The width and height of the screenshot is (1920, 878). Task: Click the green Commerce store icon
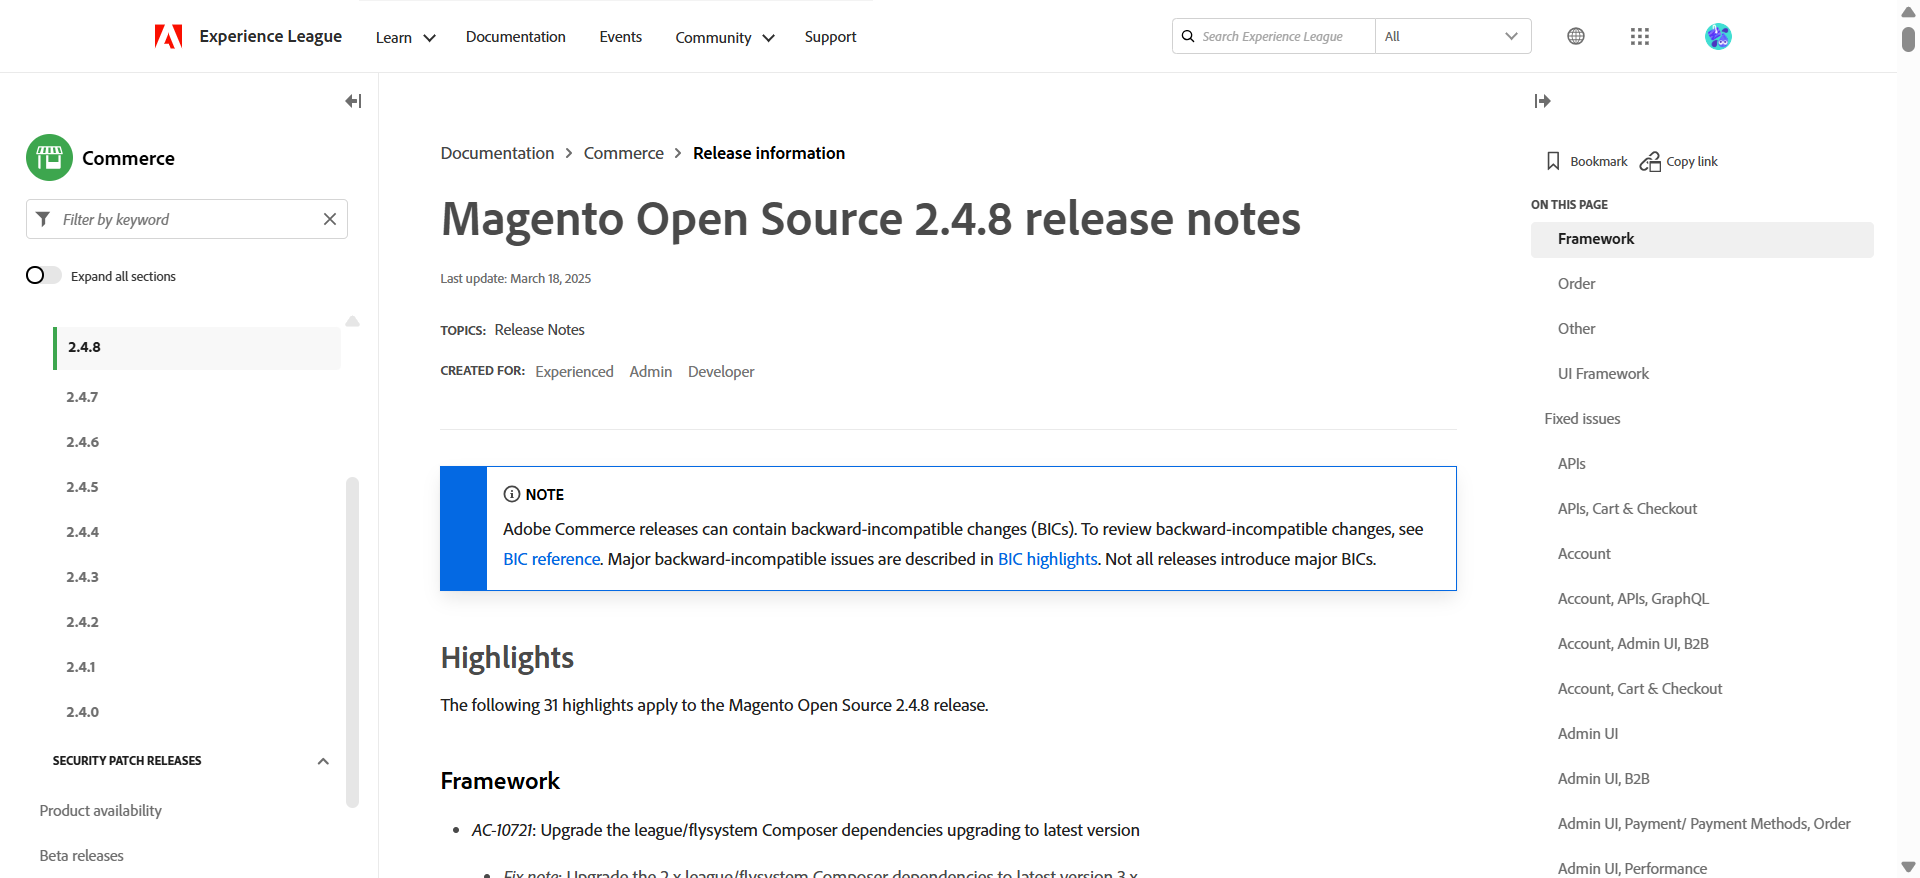(49, 158)
